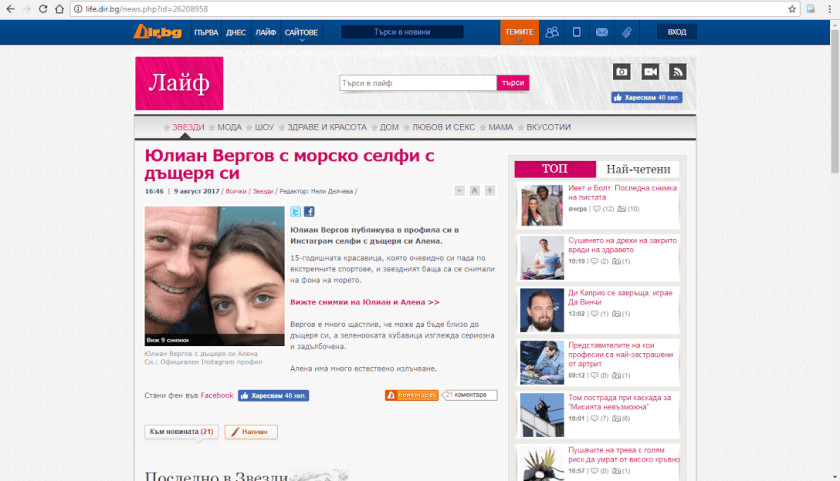The width and height of the screenshot is (840, 481).
Task: Open ПЪРВА in the top navigation
Action: pos(206,33)
